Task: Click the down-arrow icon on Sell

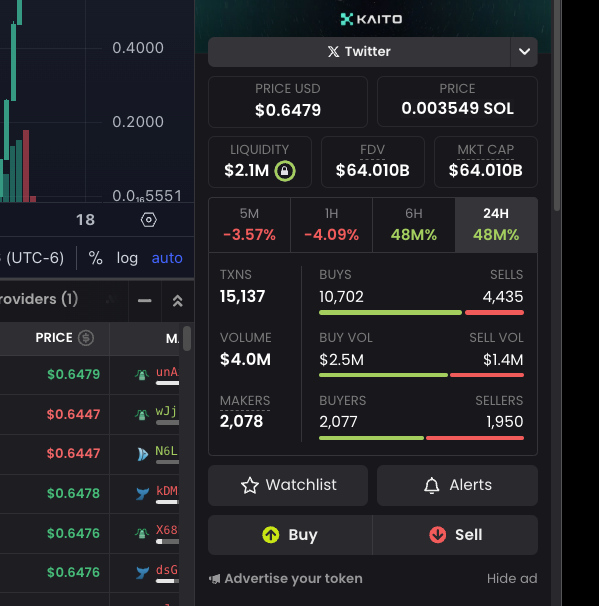Action: tap(437, 535)
